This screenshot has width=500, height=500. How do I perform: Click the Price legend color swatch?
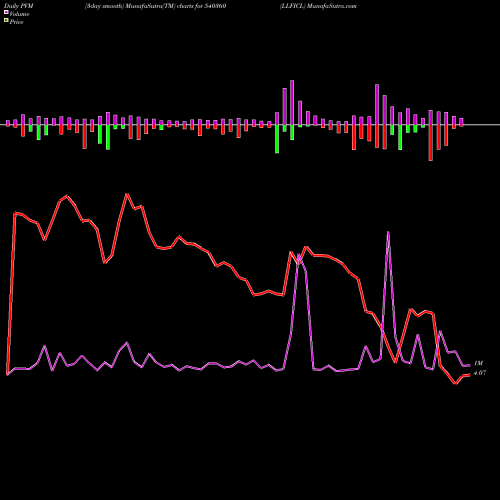6,21
